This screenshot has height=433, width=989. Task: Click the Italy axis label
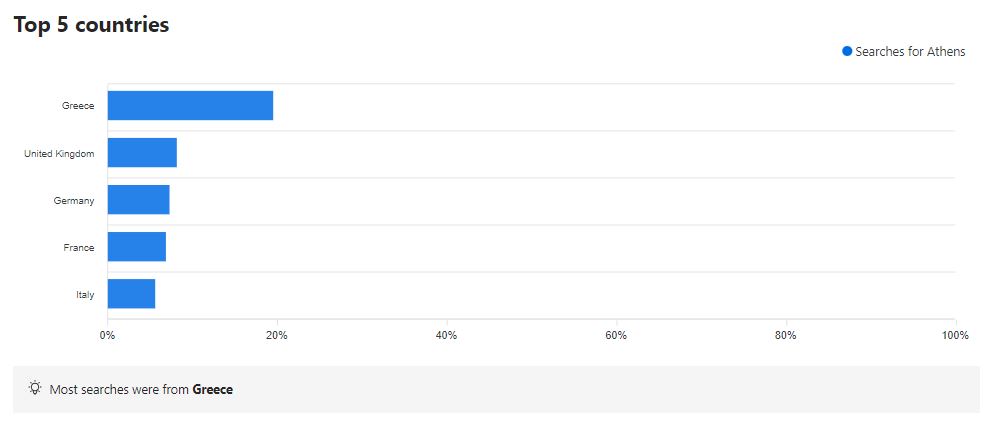coord(85,294)
